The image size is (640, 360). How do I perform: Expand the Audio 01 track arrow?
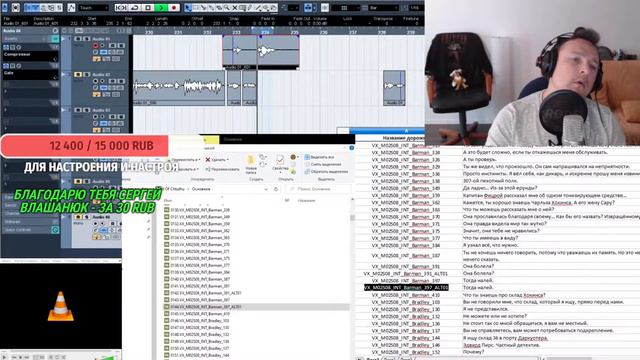(64, 39)
